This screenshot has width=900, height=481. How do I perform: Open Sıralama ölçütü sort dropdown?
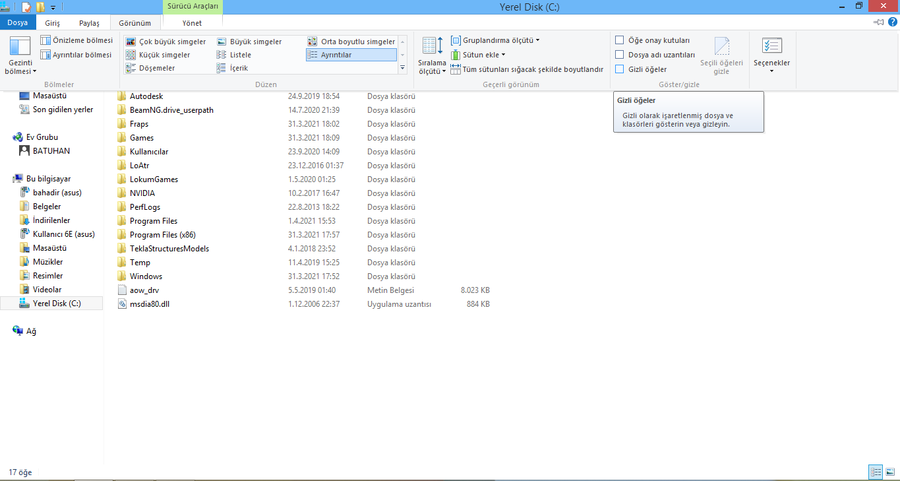[432, 56]
